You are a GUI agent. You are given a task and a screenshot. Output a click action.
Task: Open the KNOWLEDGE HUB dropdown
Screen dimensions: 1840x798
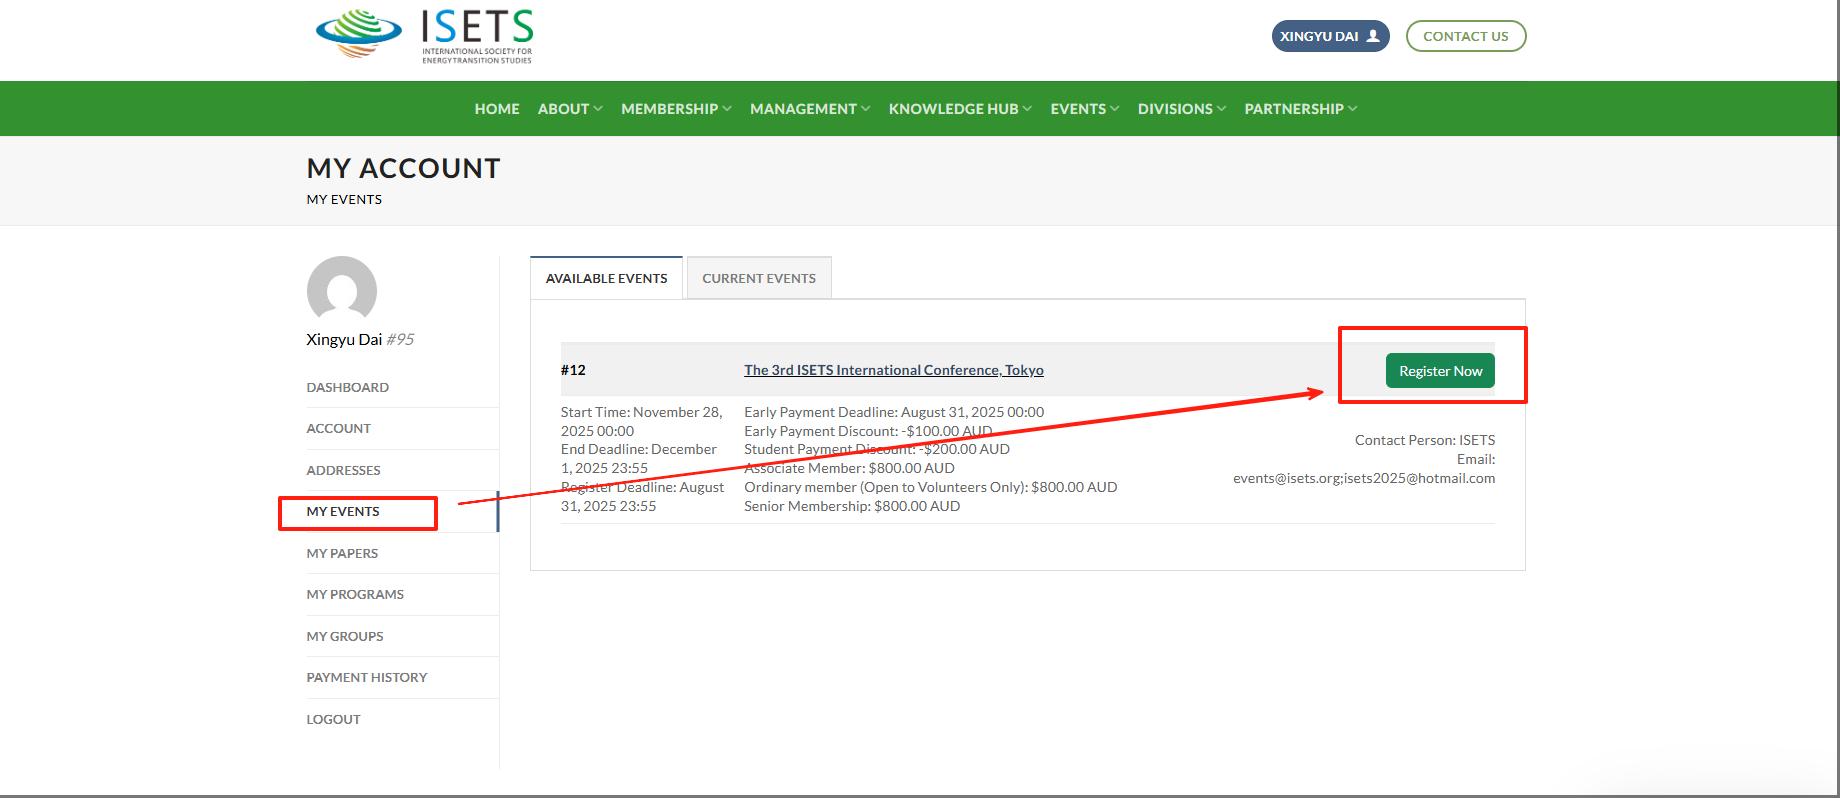point(960,109)
